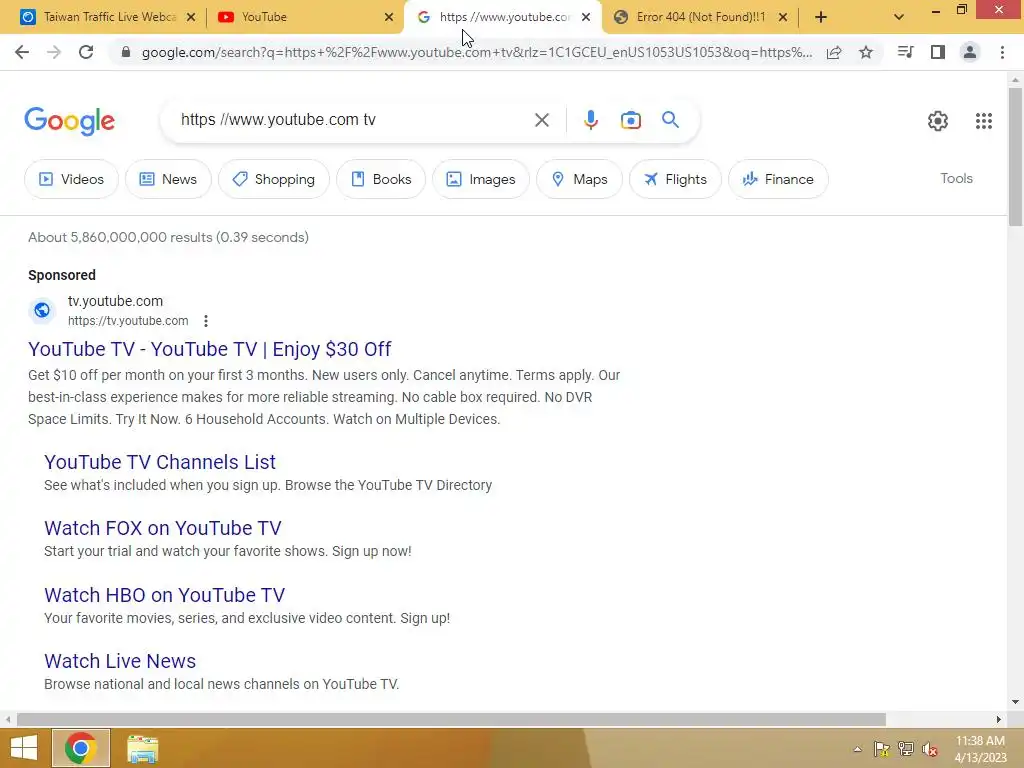Open media controls queue icon
This screenshot has height=768, width=1024.
[905, 52]
